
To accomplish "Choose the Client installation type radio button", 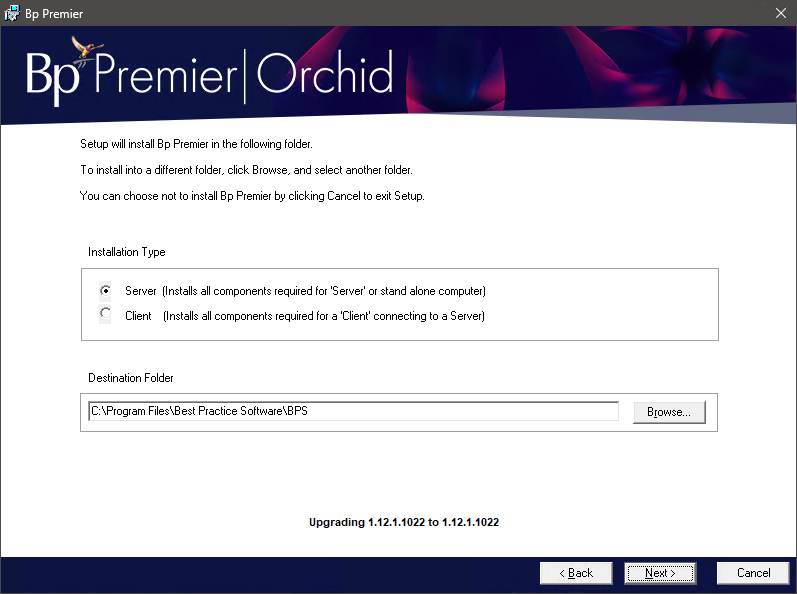I will (x=106, y=316).
